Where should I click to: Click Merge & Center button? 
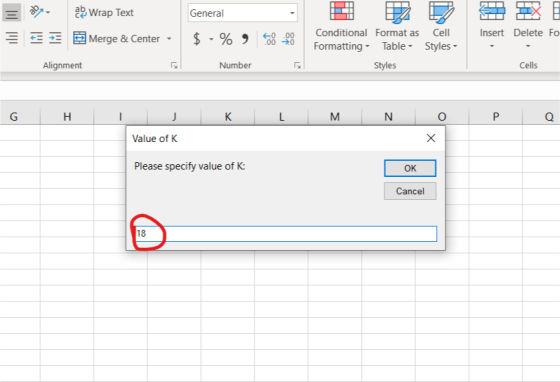[x=116, y=38]
